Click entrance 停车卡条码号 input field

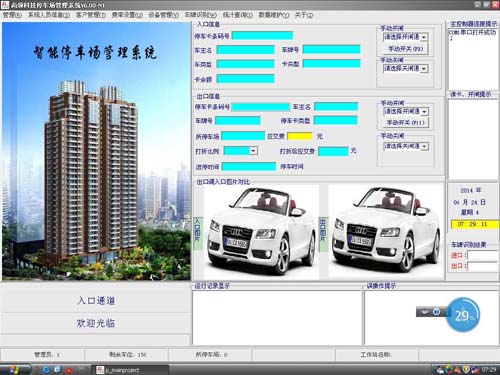coord(262,36)
